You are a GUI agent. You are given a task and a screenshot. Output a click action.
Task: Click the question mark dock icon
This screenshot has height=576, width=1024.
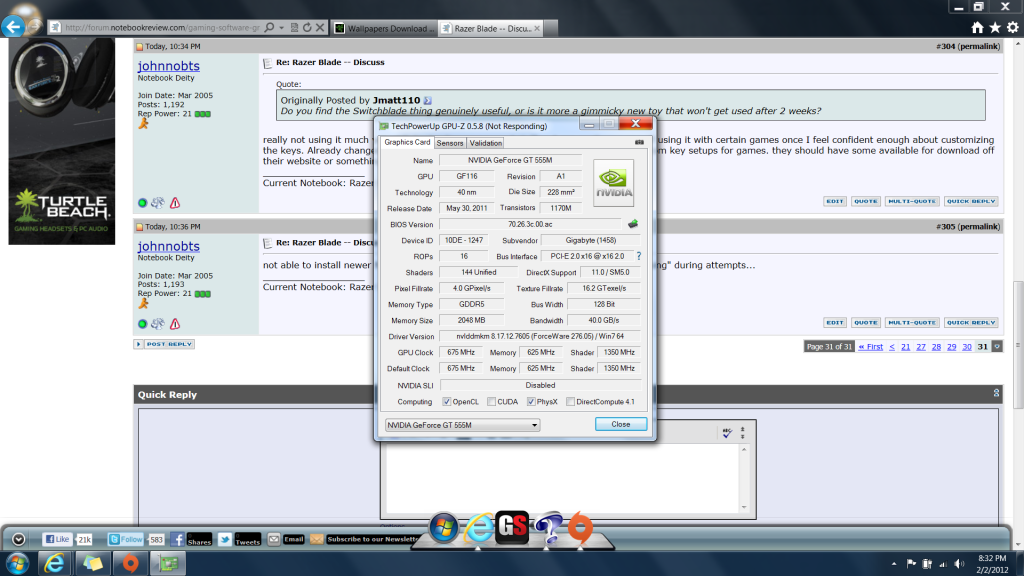pyautogui.click(x=548, y=528)
